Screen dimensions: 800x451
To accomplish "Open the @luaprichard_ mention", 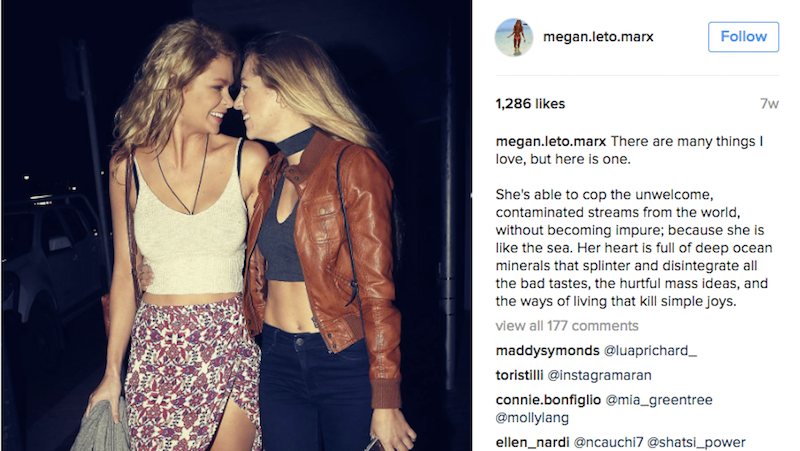I will pyautogui.click(x=651, y=350).
